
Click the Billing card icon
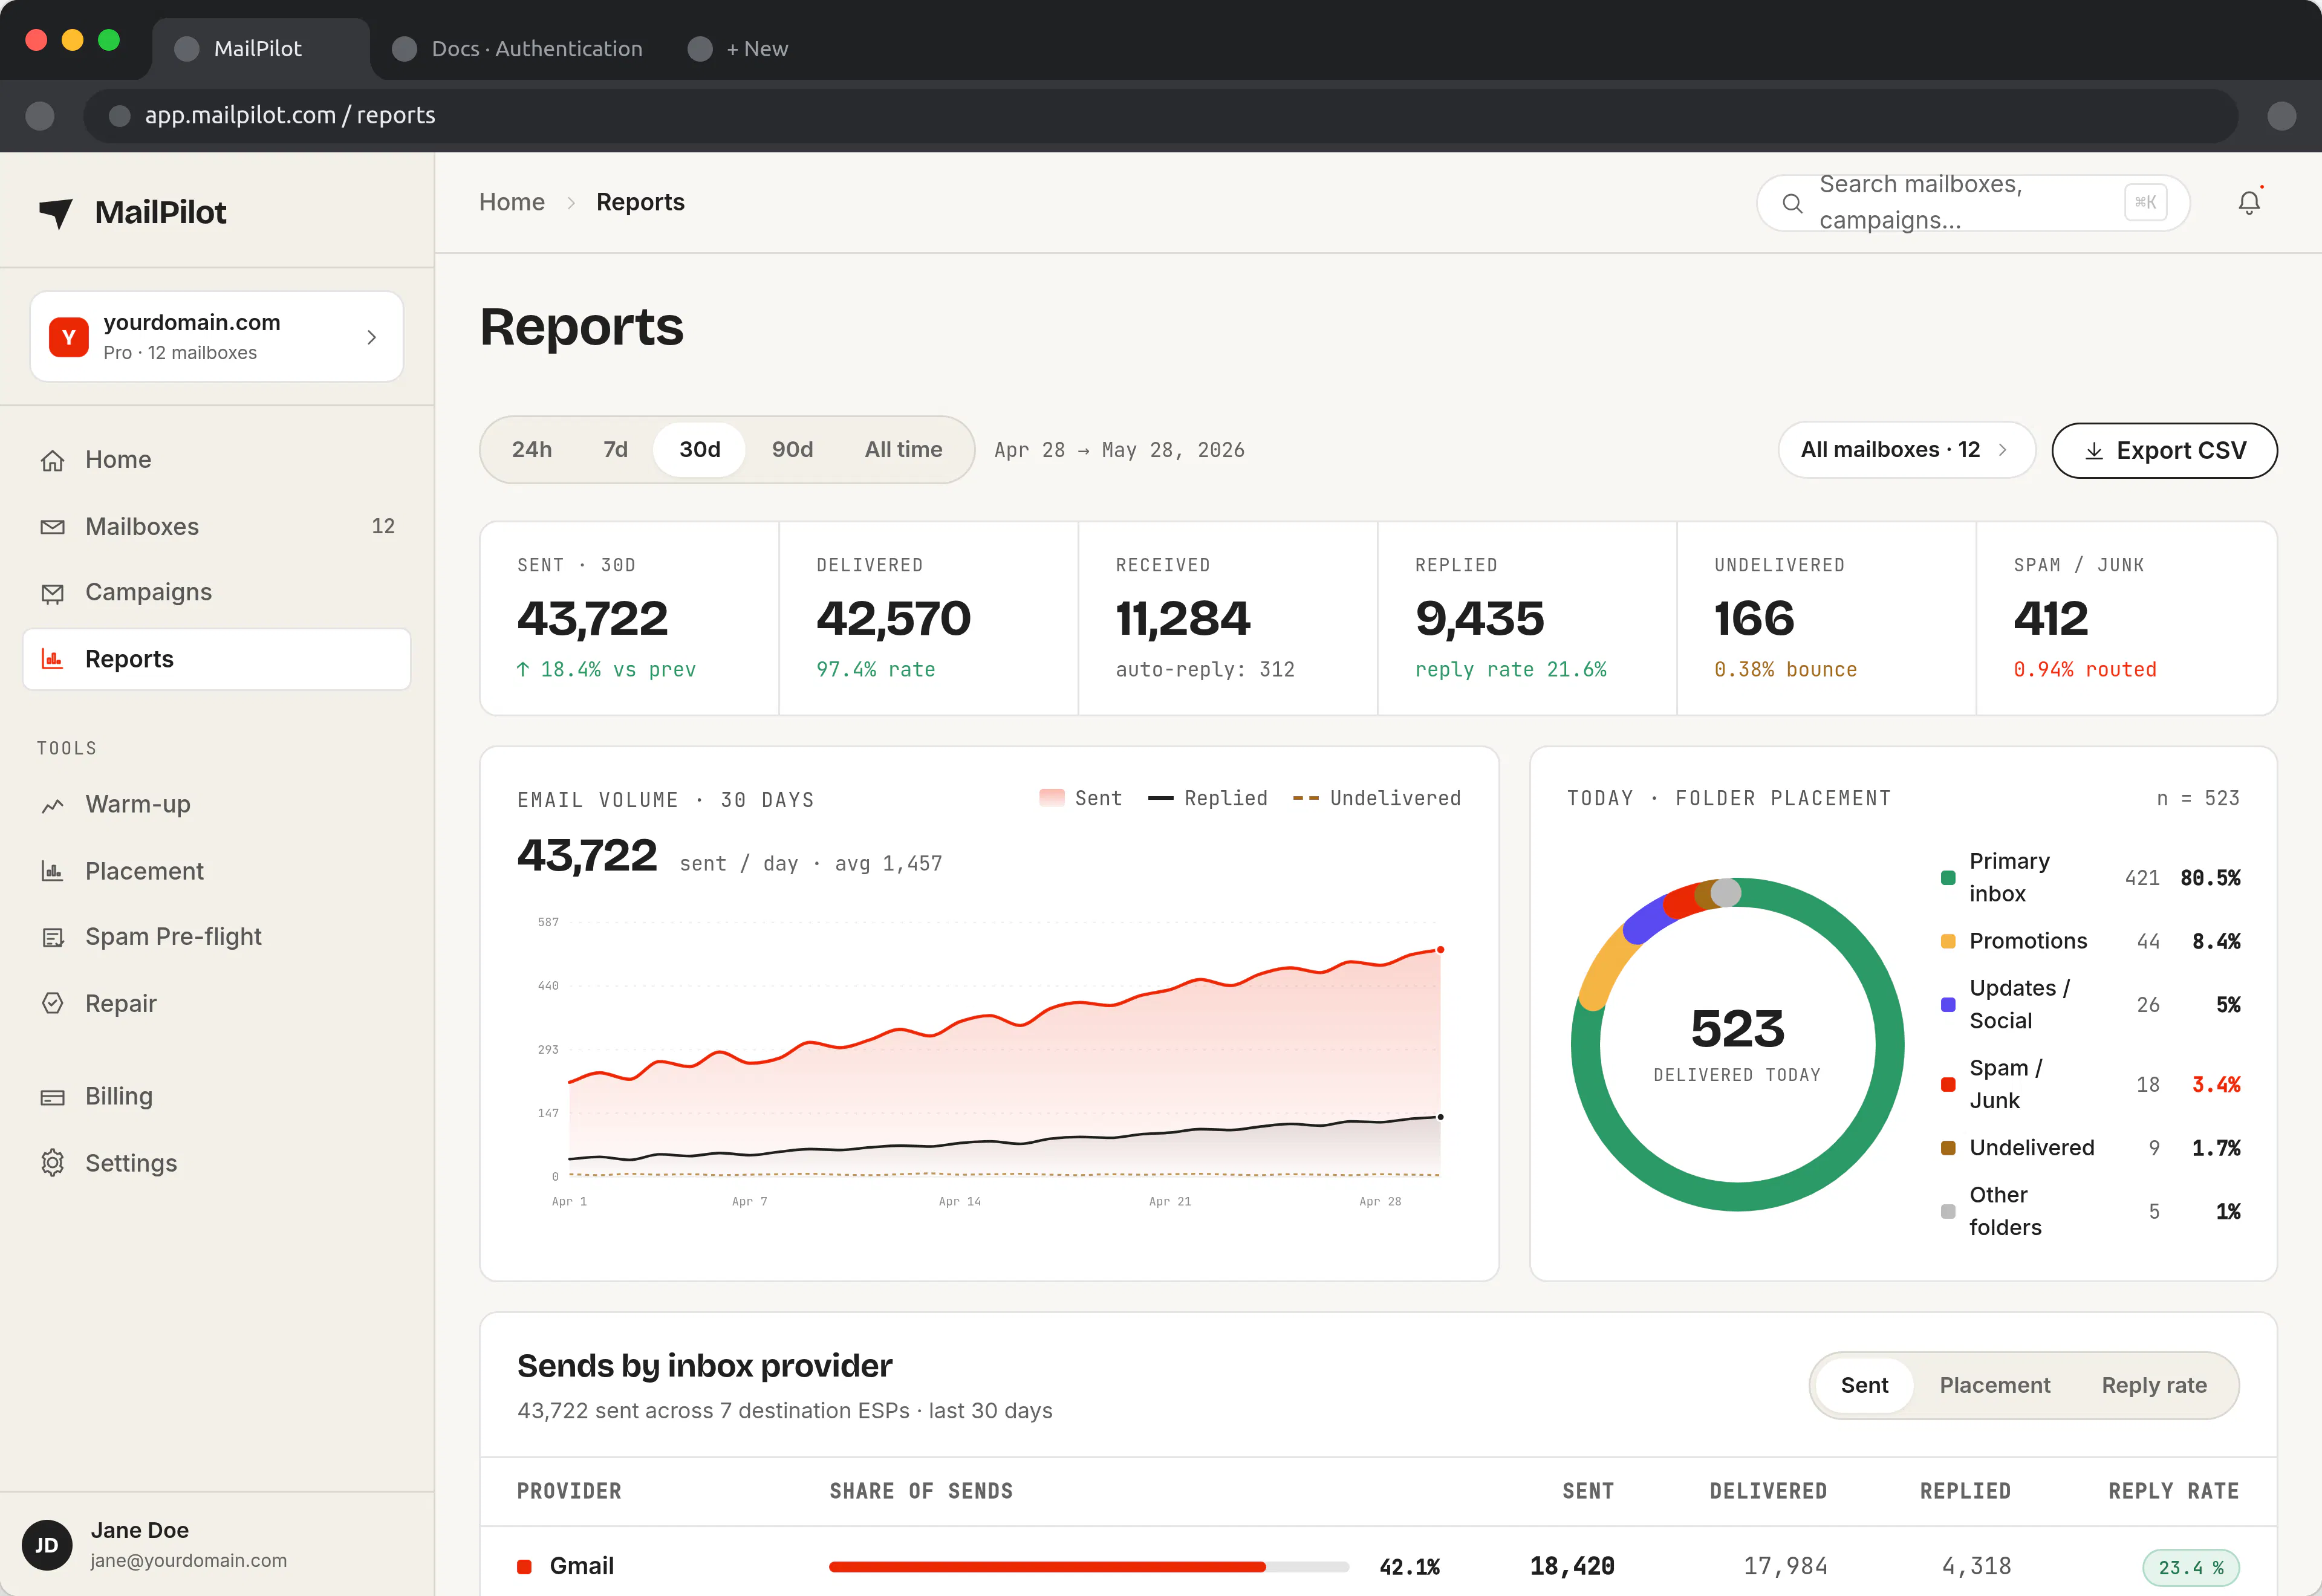pyautogui.click(x=53, y=1097)
